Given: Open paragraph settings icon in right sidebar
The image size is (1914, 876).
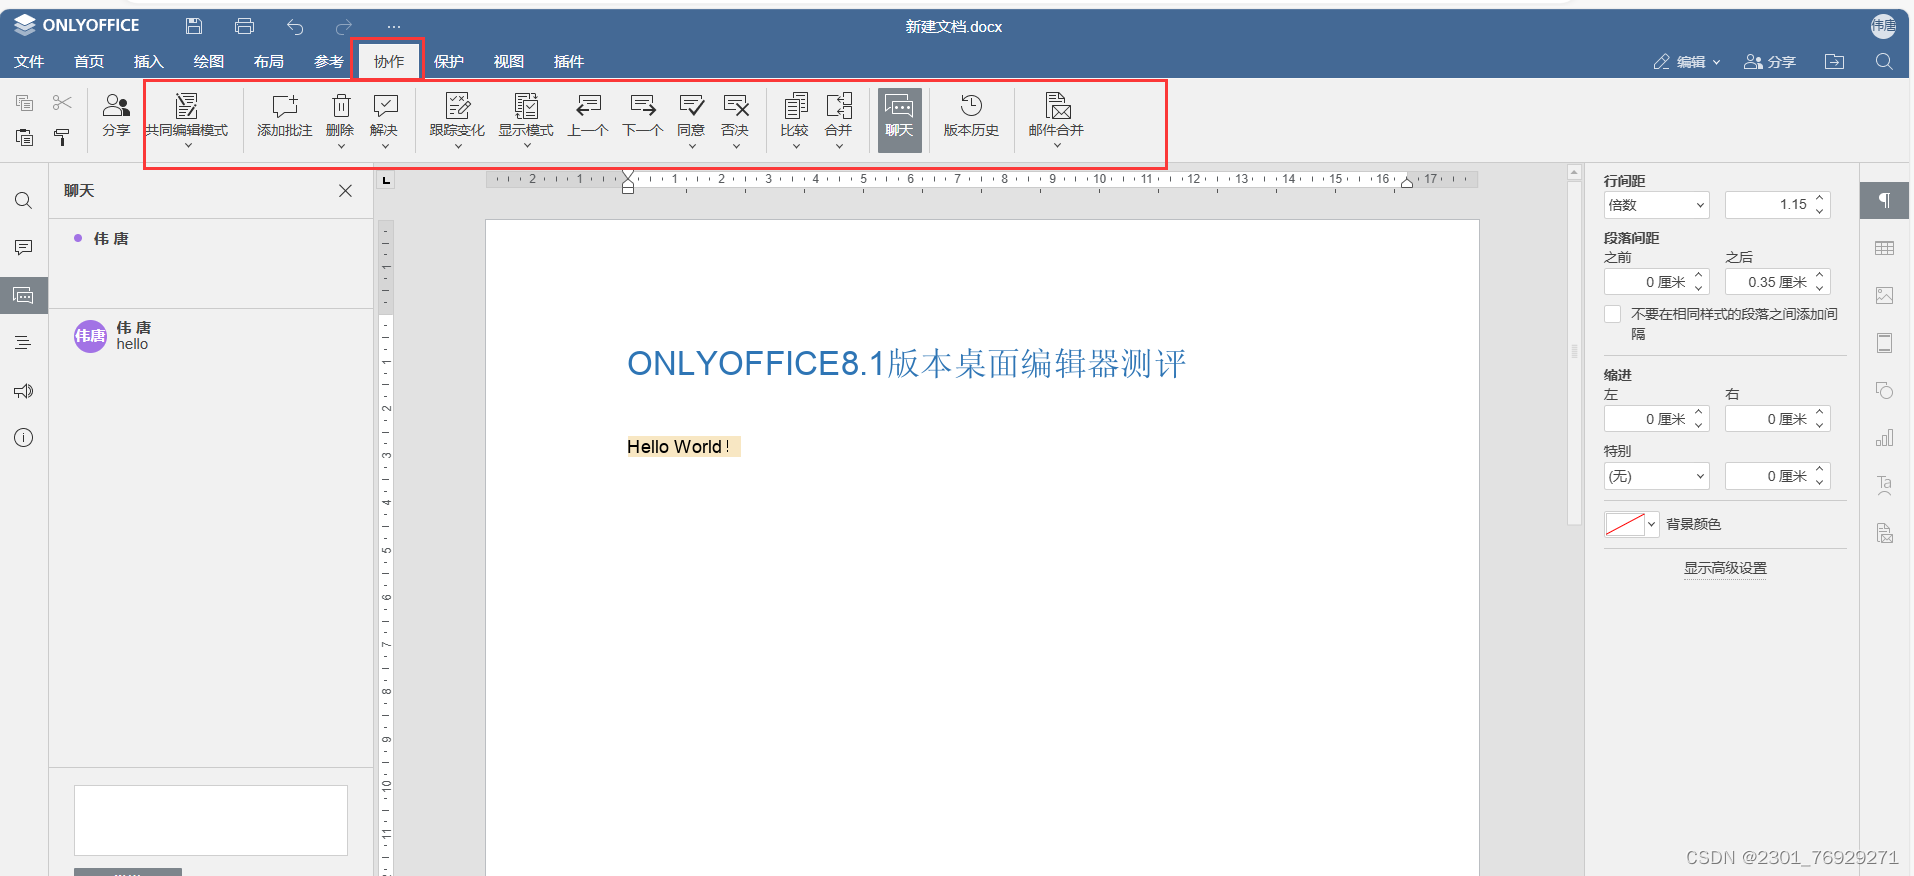Looking at the screenshot, I should [x=1884, y=201].
